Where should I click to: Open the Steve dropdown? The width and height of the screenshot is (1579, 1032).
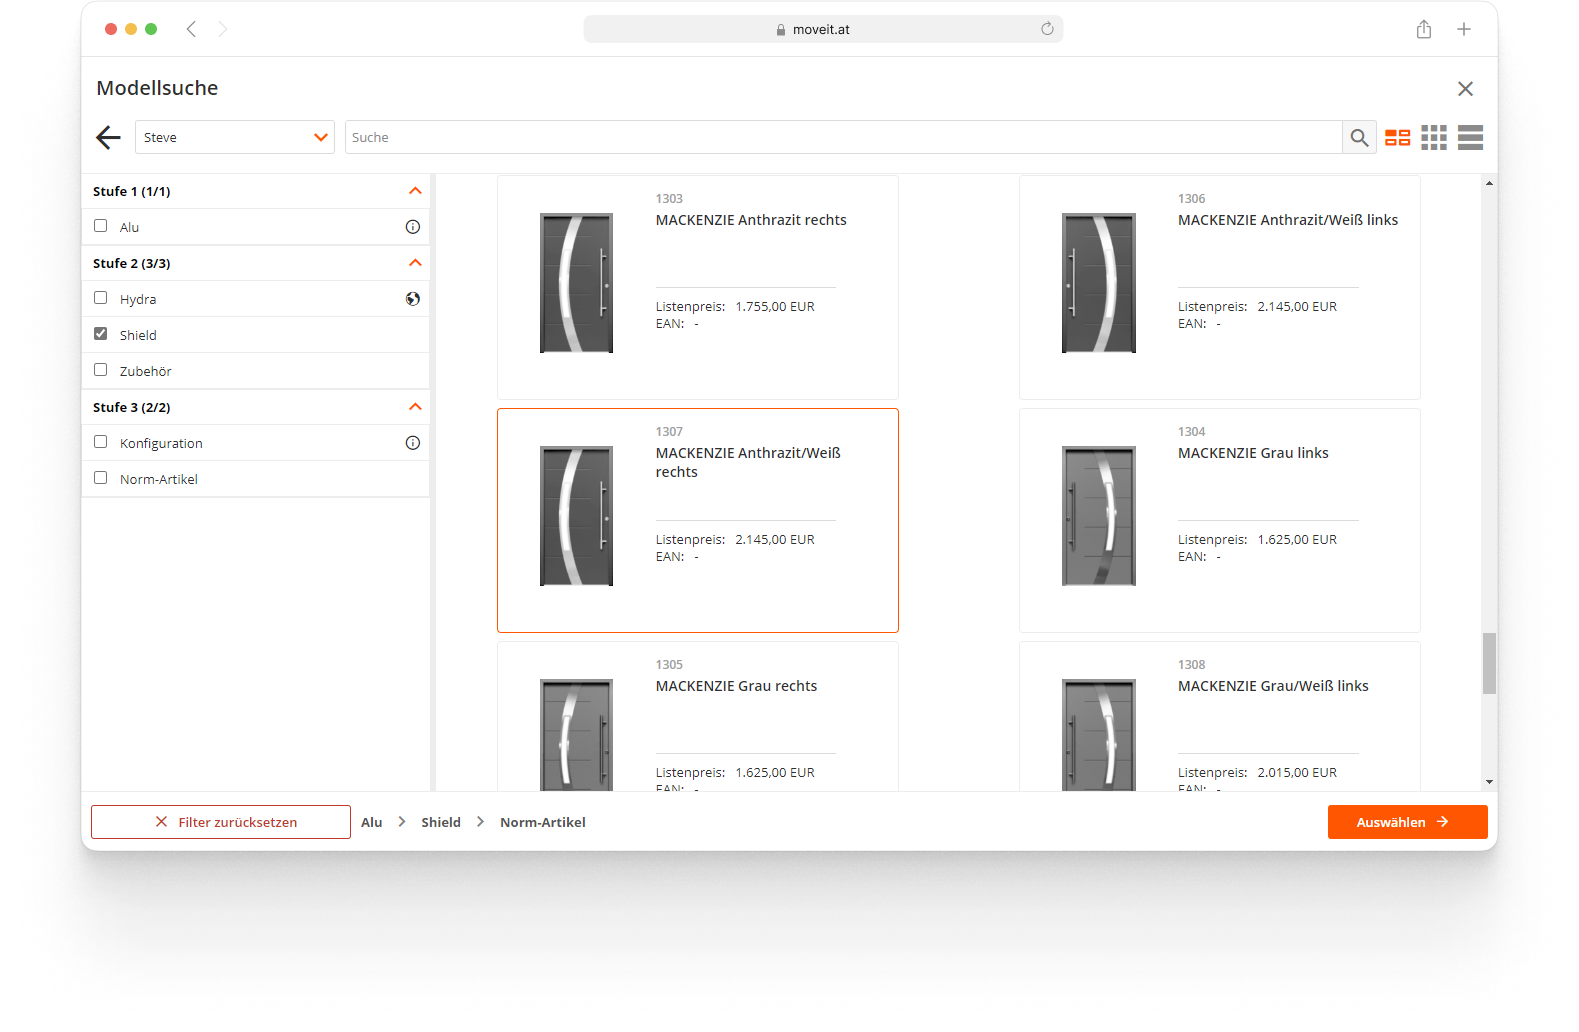[x=235, y=137]
